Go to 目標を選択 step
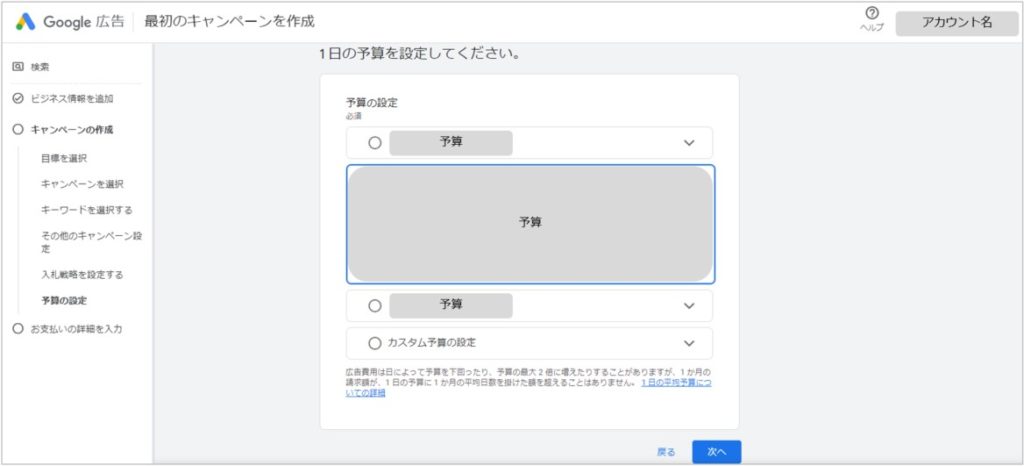This screenshot has height=466, width=1024. 64,158
